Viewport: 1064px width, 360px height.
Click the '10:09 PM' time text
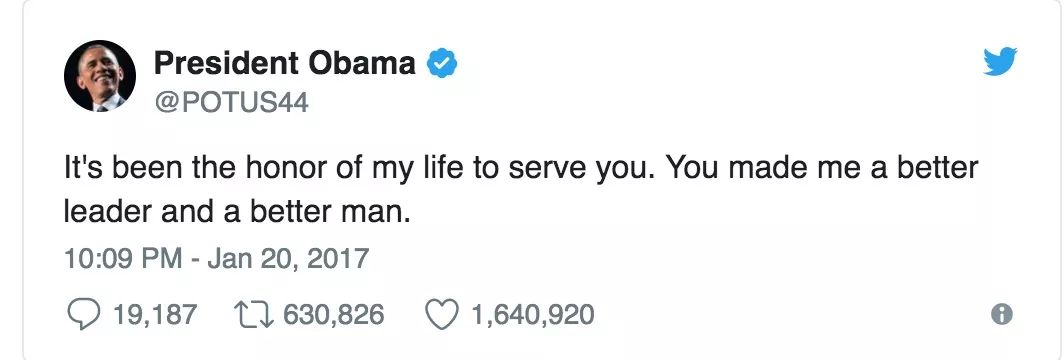123,259
